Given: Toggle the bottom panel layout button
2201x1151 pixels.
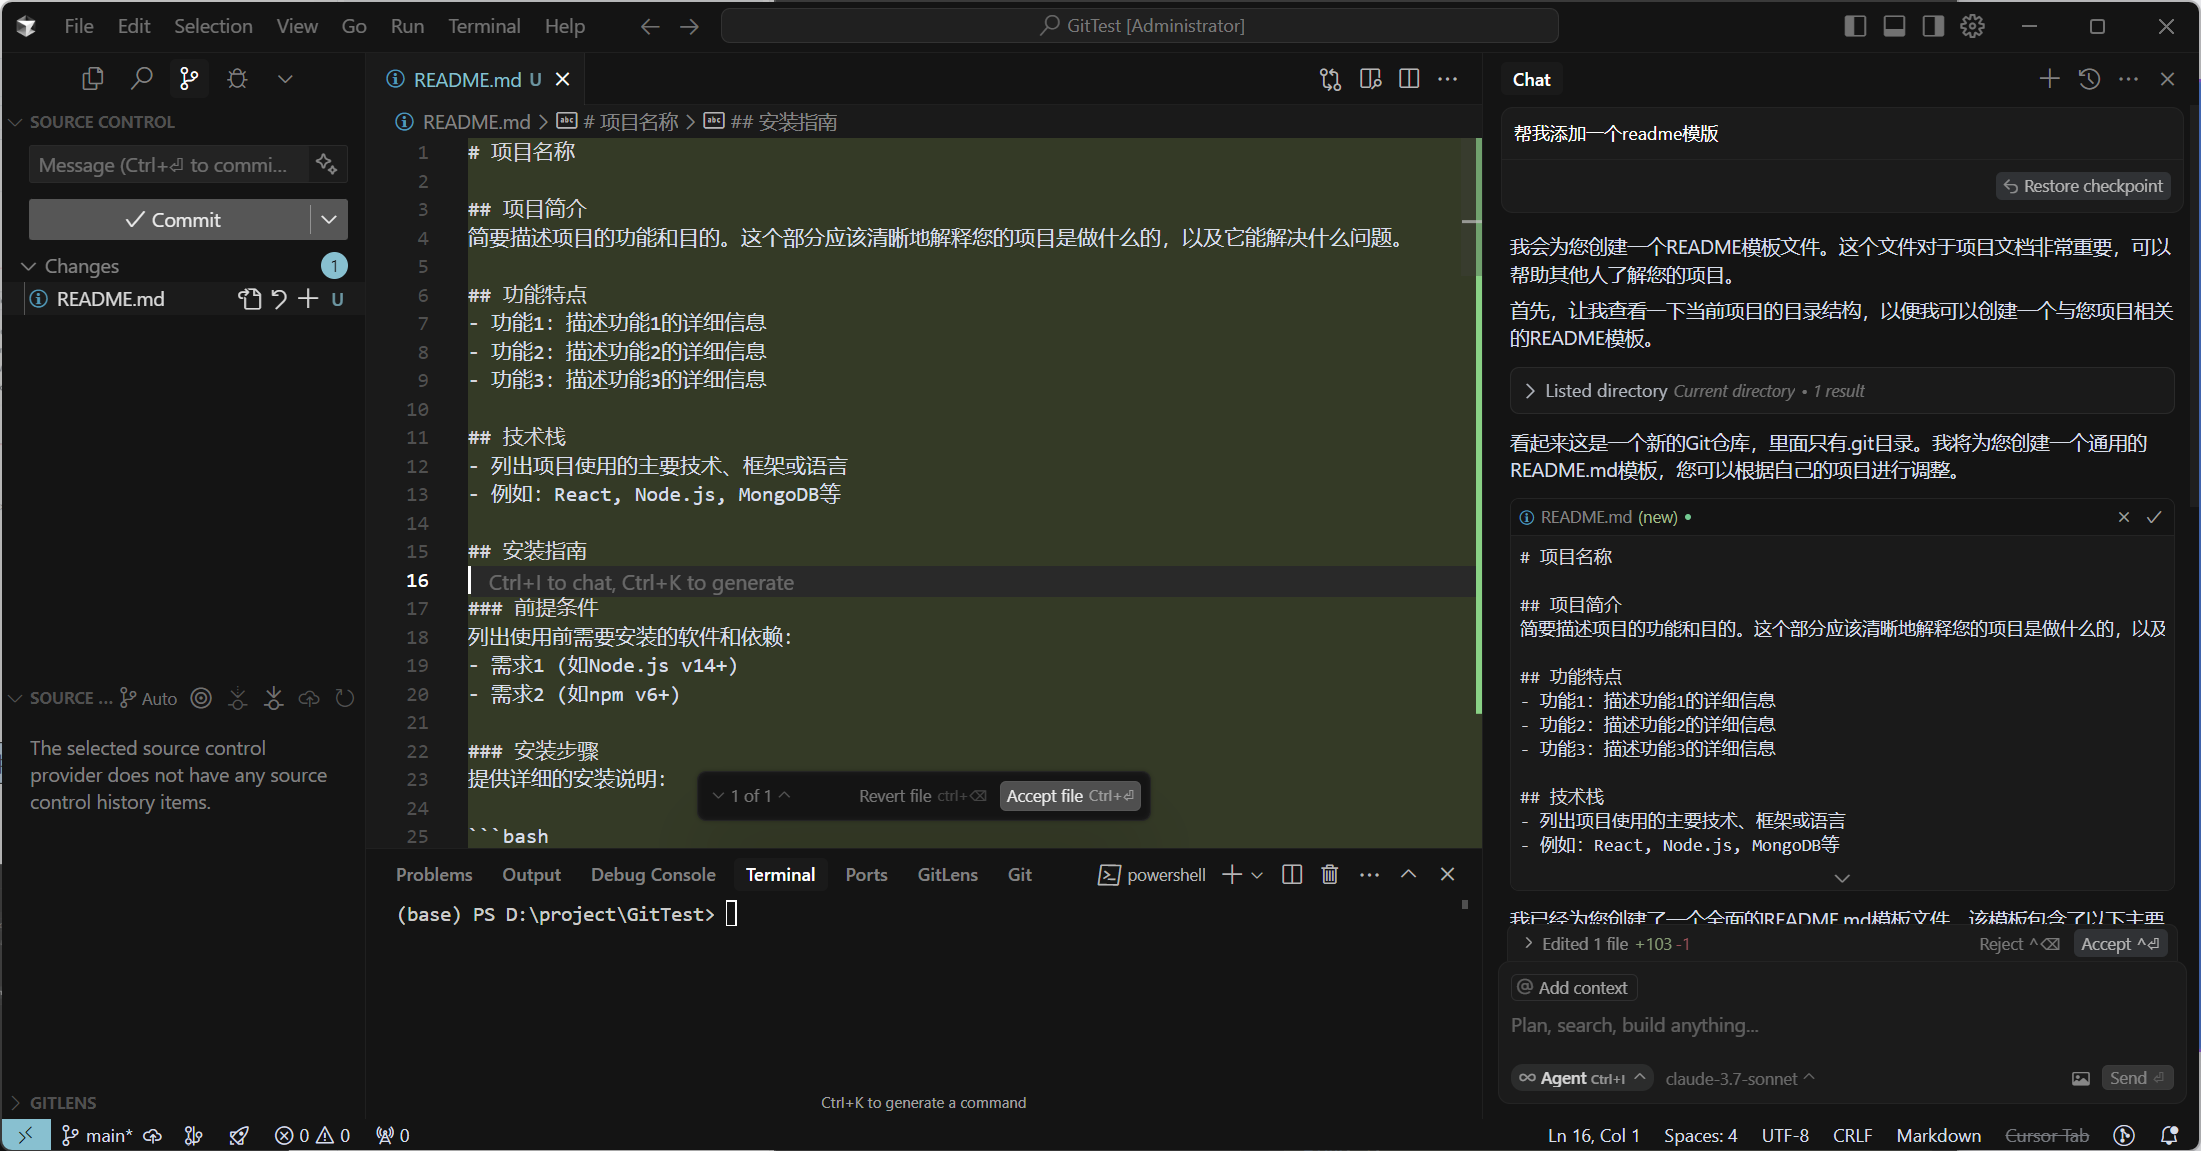Looking at the screenshot, I should (1894, 26).
